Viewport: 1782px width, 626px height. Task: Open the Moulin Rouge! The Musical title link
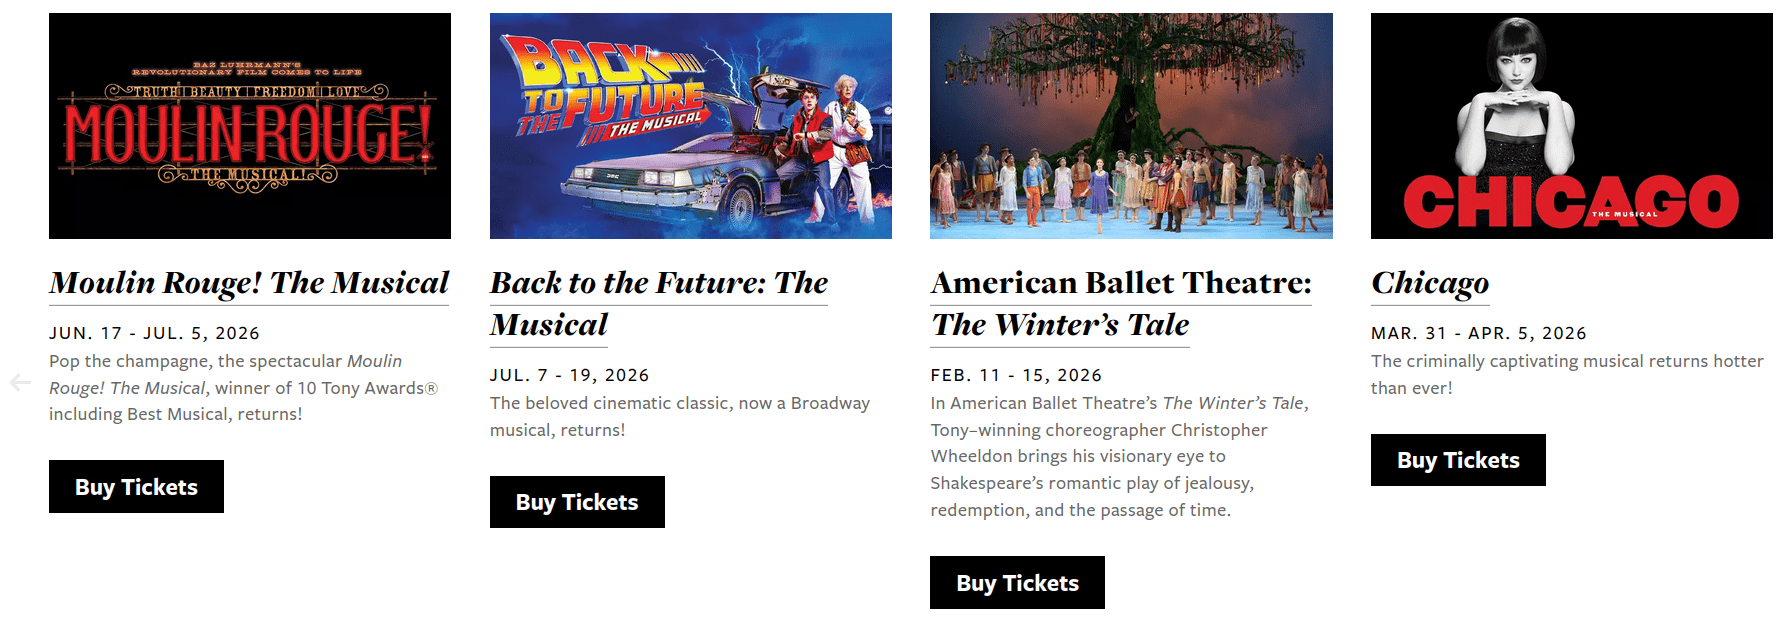[x=249, y=283]
